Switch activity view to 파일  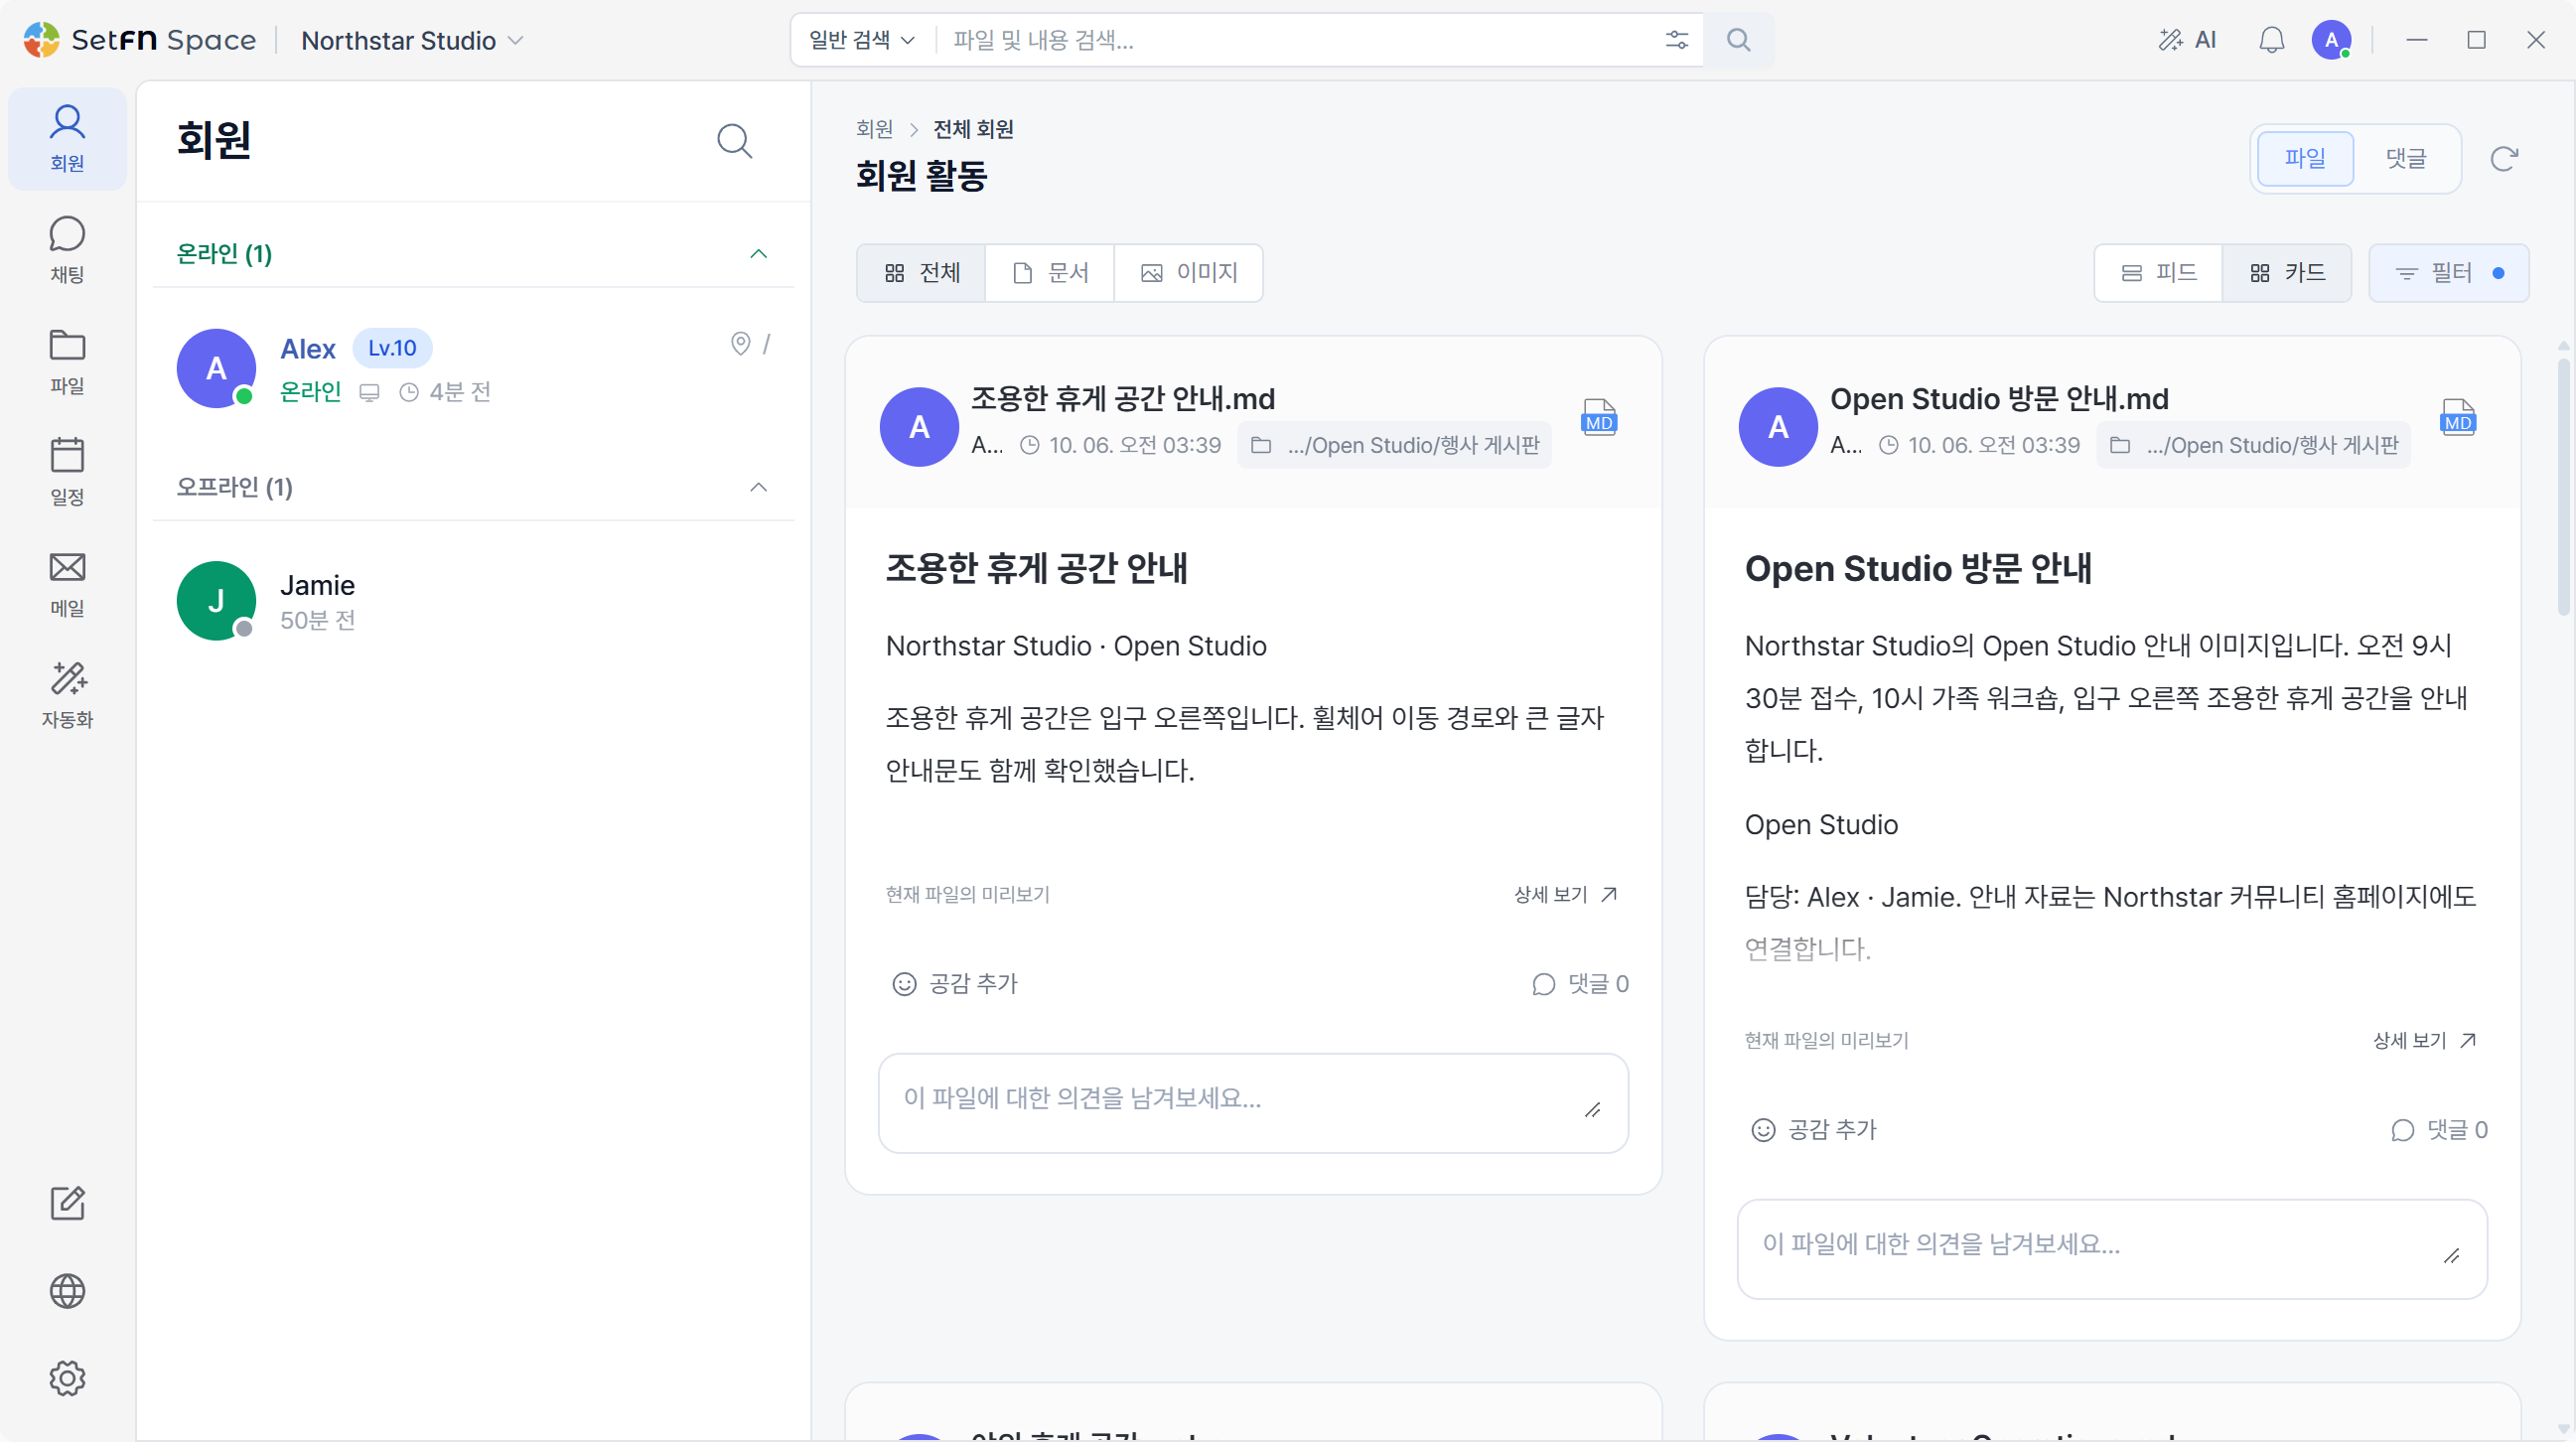click(x=2305, y=158)
